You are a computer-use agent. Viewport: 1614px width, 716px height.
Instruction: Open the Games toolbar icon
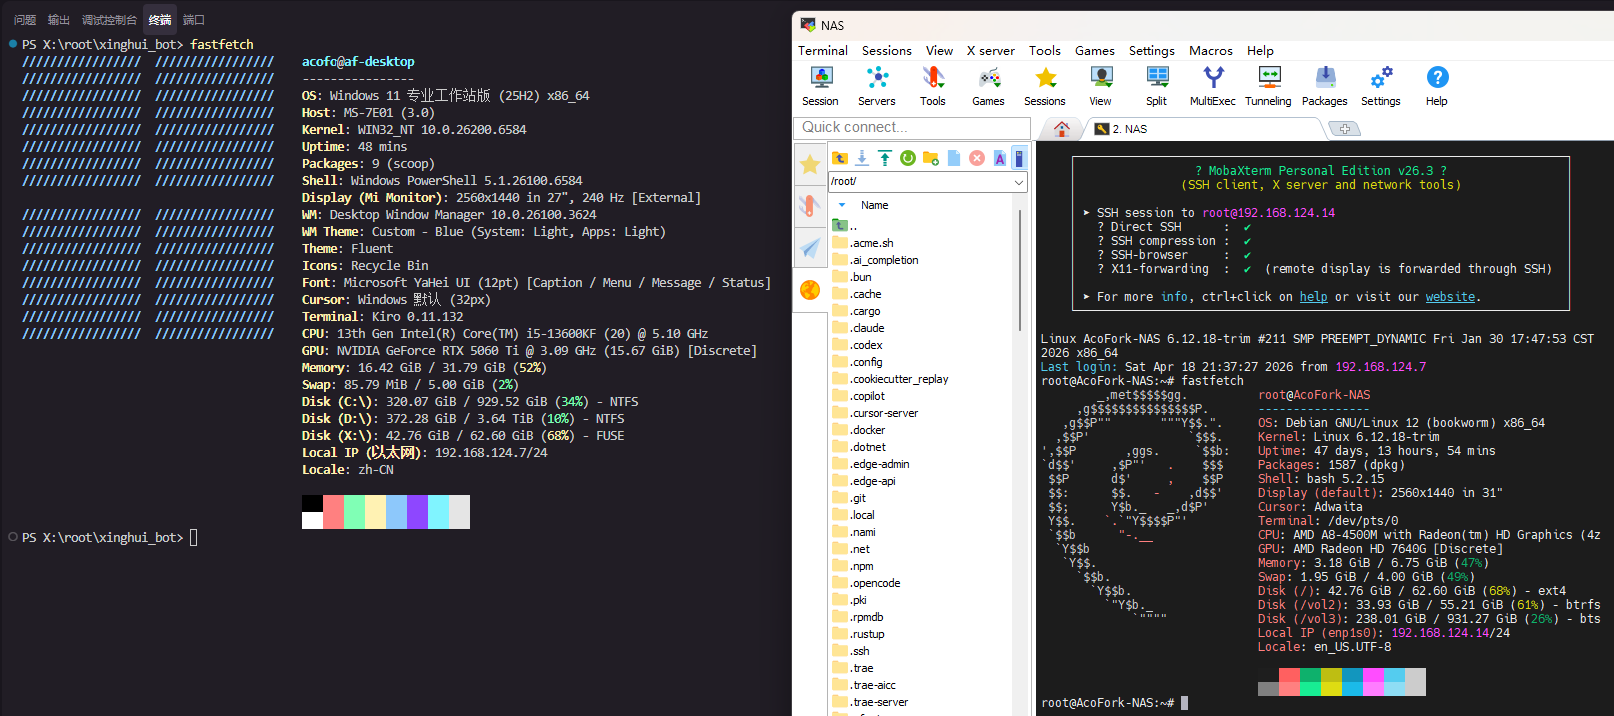pyautogui.click(x=988, y=86)
